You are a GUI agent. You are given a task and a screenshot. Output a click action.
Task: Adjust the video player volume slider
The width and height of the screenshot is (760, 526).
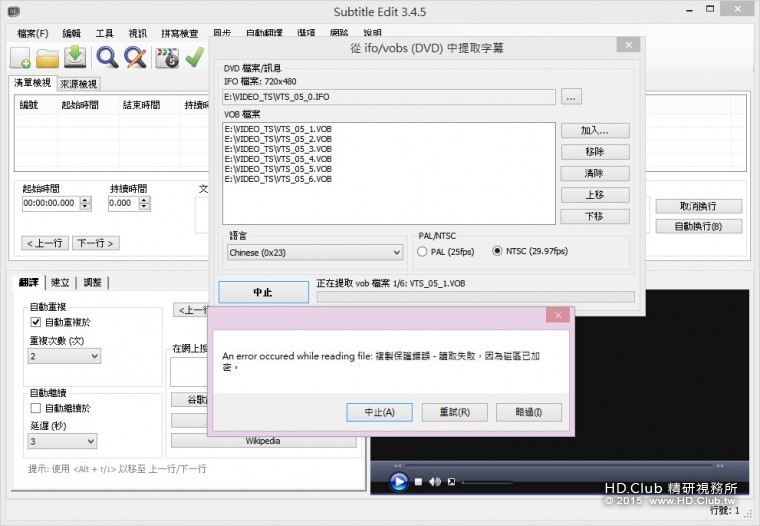pyautogui.click(x=487, y=482)
